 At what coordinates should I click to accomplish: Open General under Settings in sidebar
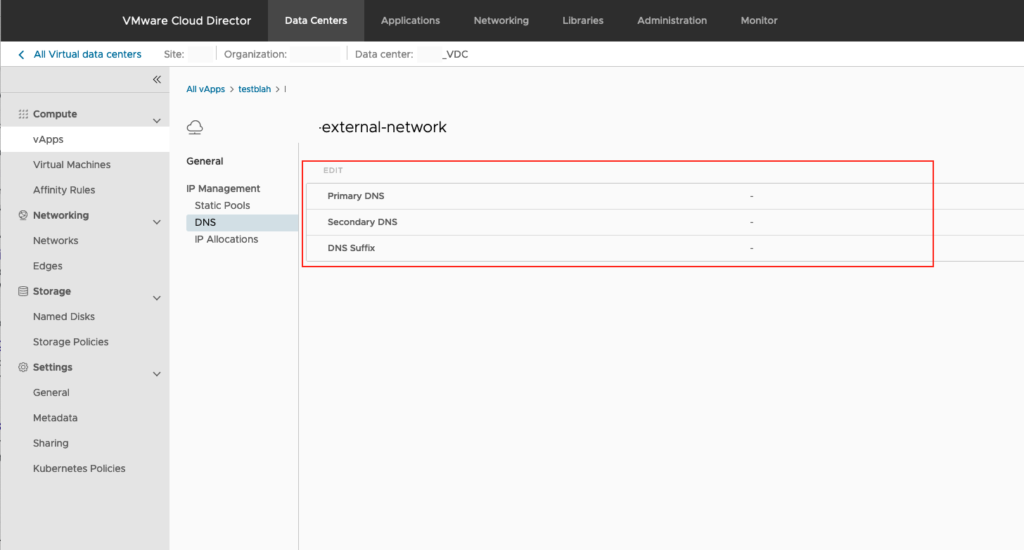[51, 393]
